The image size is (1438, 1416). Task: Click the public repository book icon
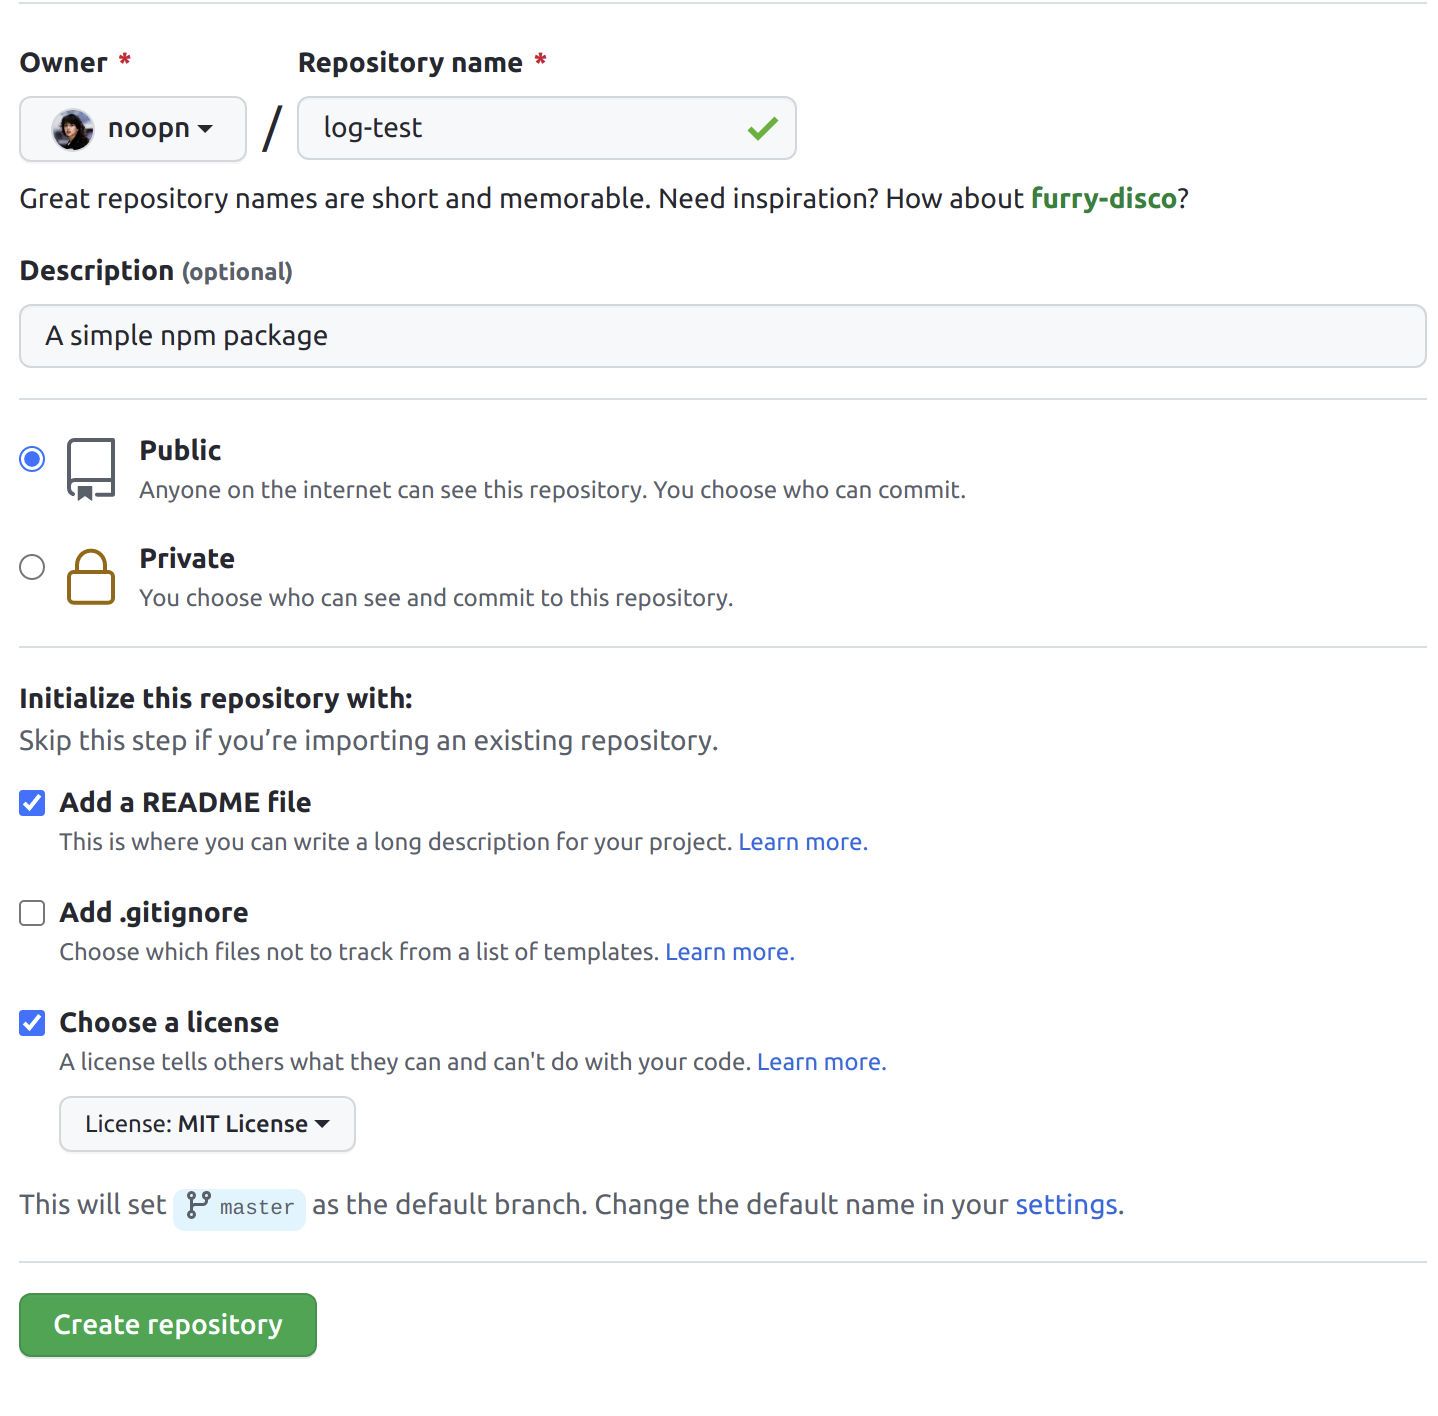pos(91,468)
